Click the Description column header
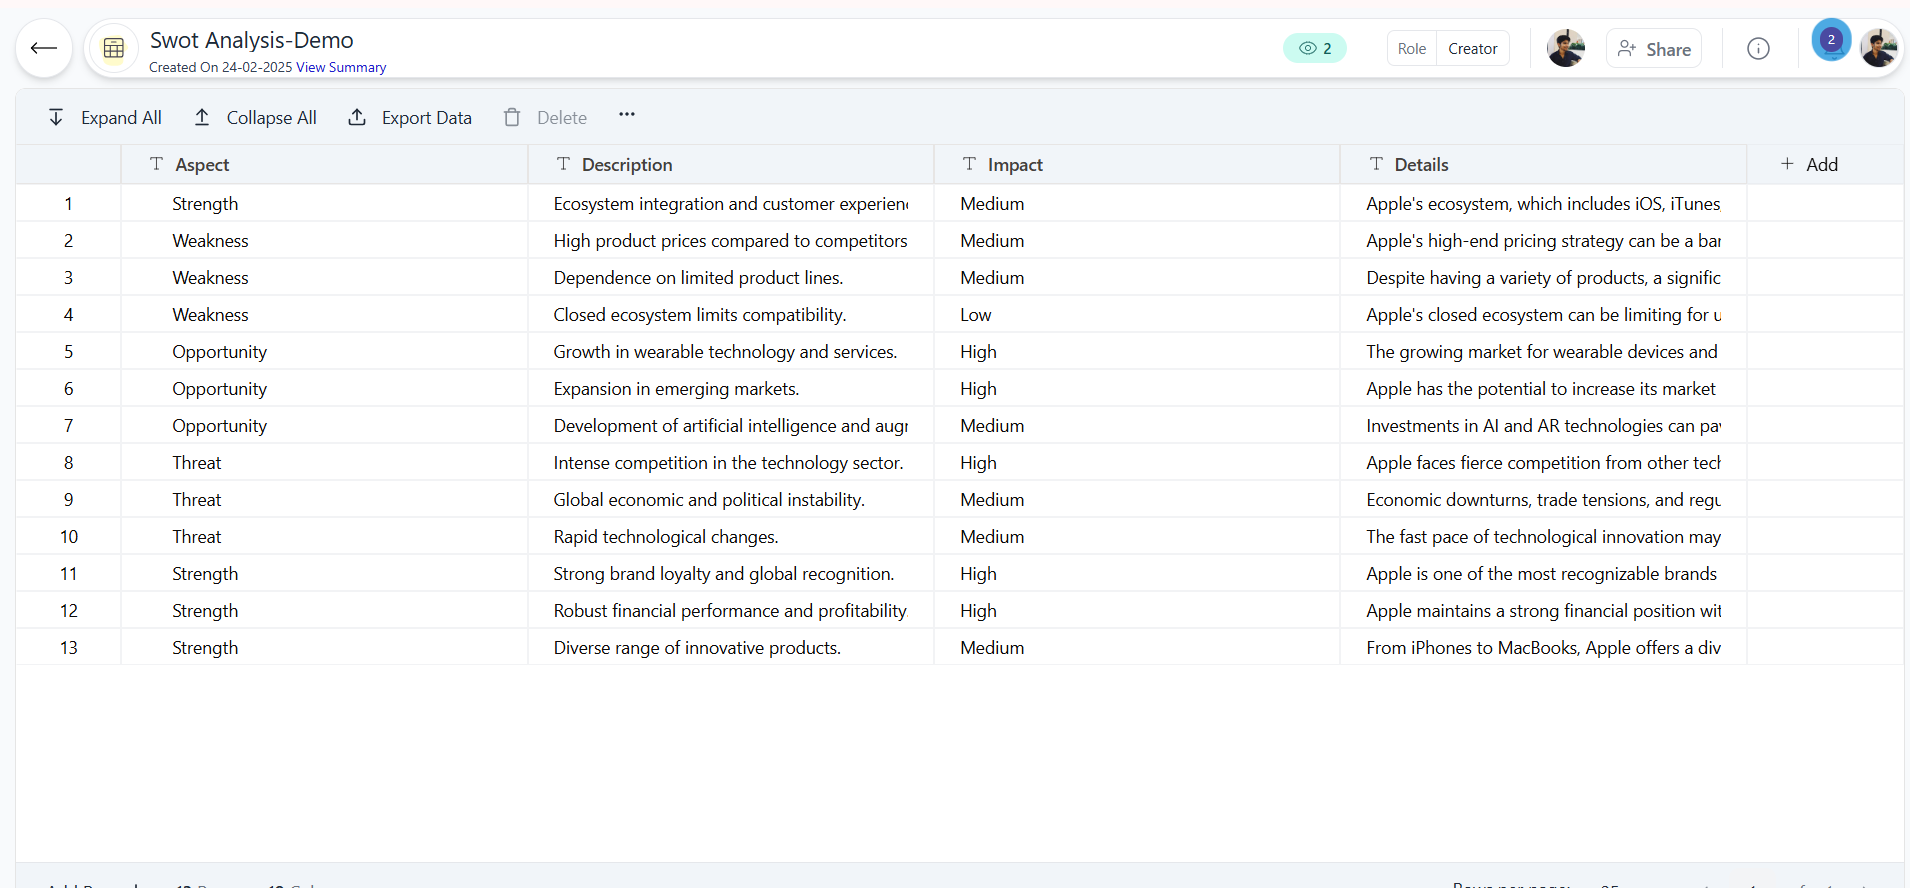Viewport: 1910px width, 888px height. (626, 165)
